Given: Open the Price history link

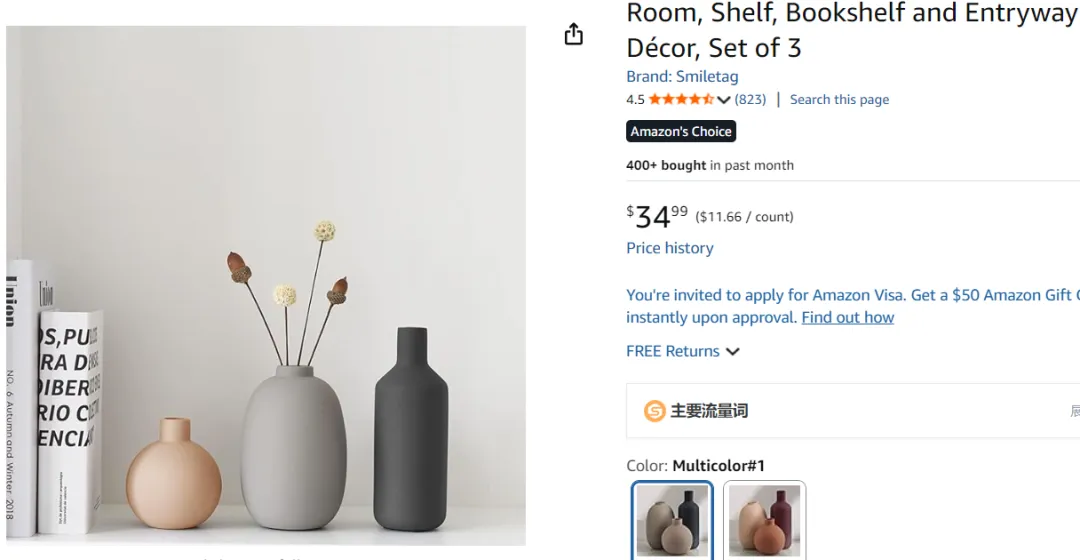Looking at the screenshot, I should pyautogui.click(x=670, y=248).
